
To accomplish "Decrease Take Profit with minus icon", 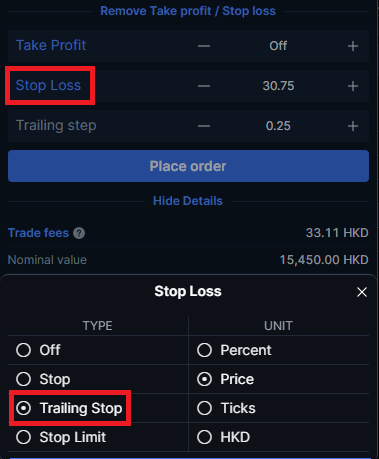I will tap(204, 46).
